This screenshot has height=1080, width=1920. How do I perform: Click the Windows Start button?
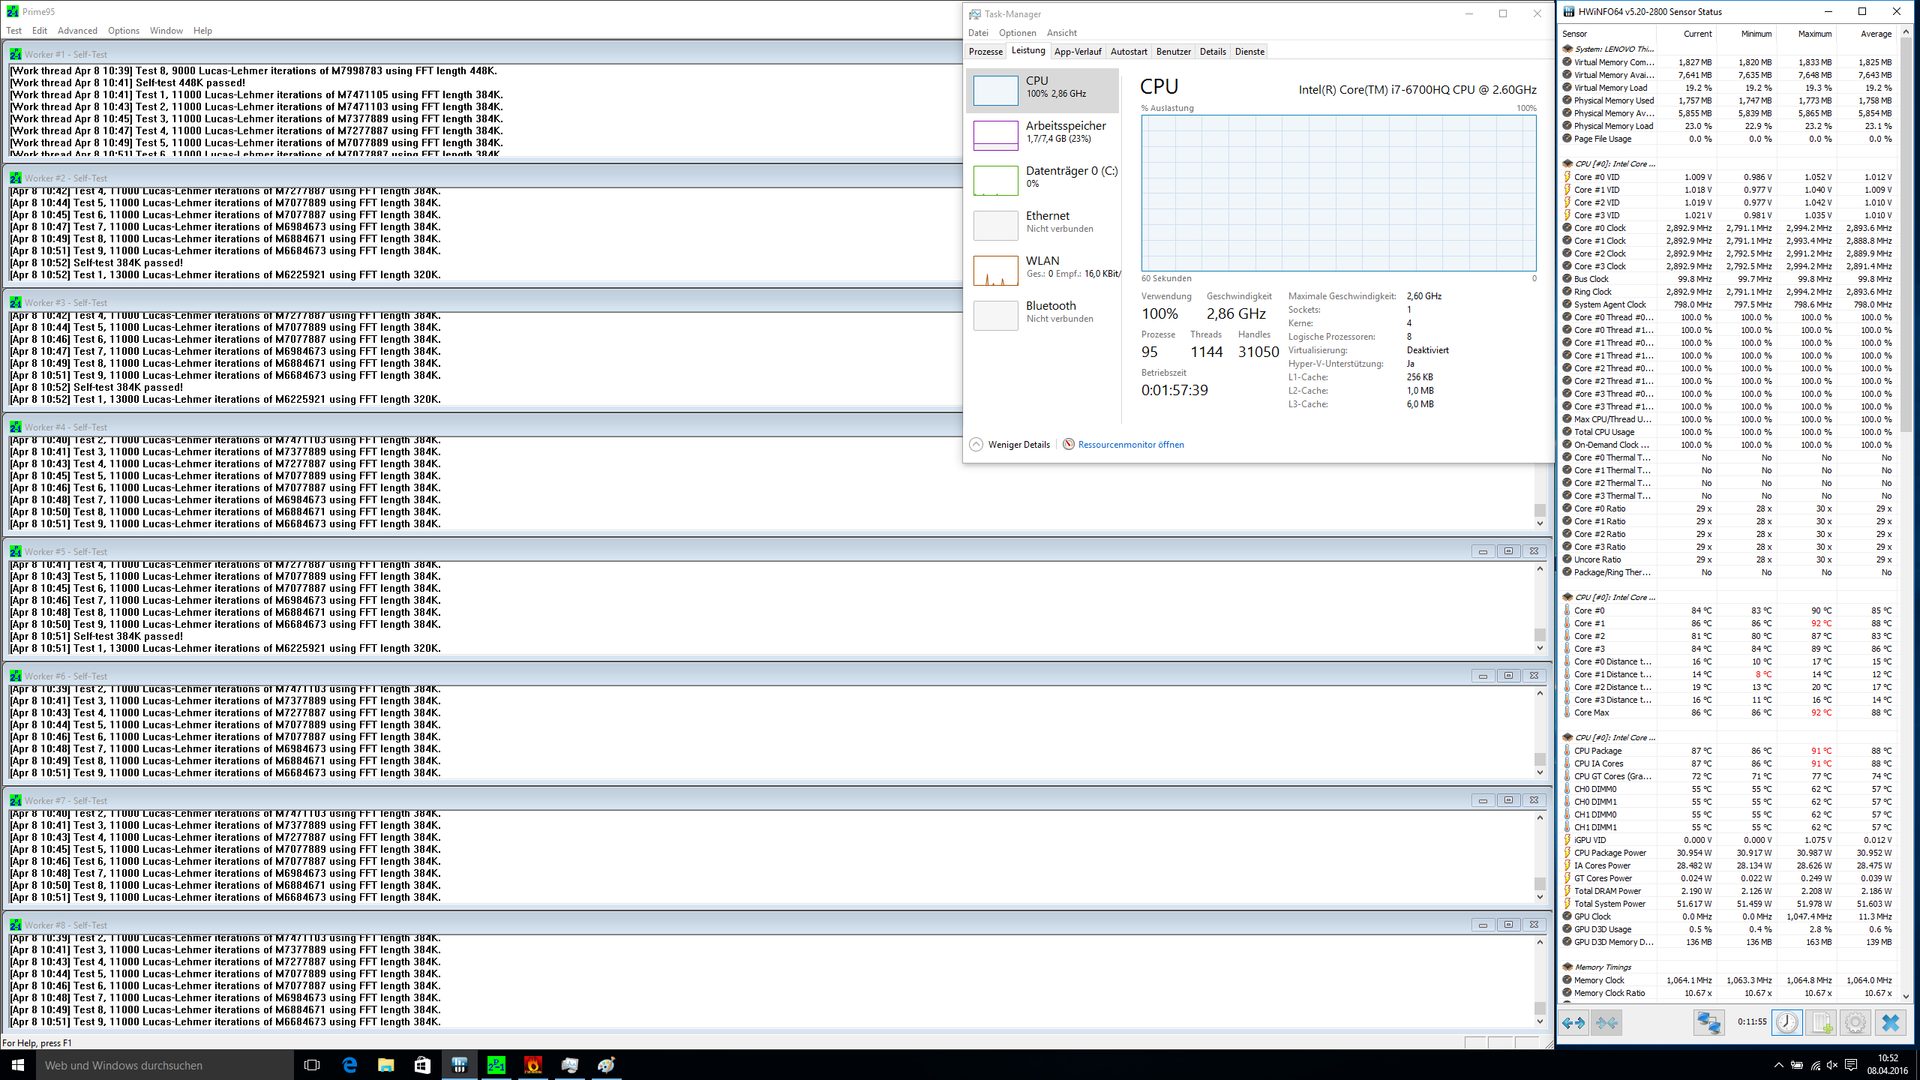click(x=17, y=1065)
